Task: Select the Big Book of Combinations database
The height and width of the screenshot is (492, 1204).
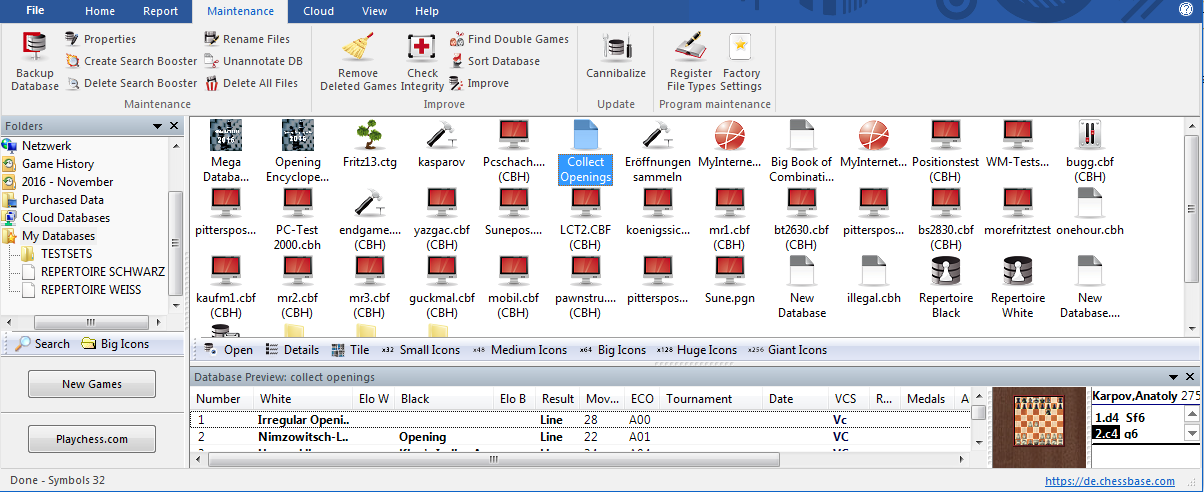Action: click(801, 150)
